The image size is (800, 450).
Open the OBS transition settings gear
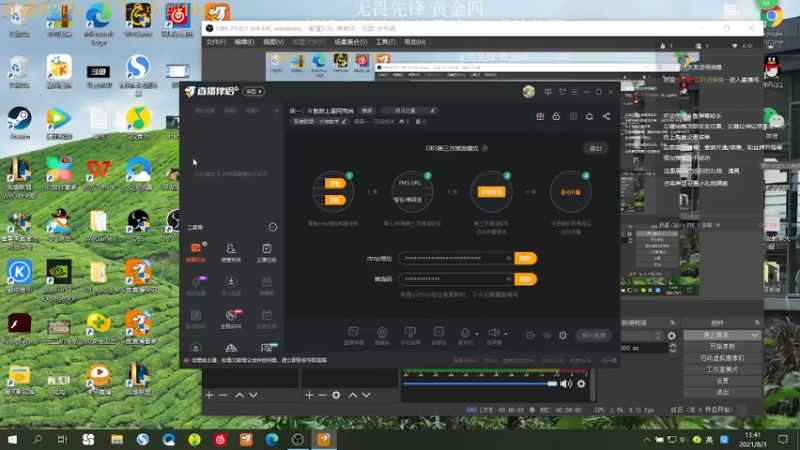671,336
